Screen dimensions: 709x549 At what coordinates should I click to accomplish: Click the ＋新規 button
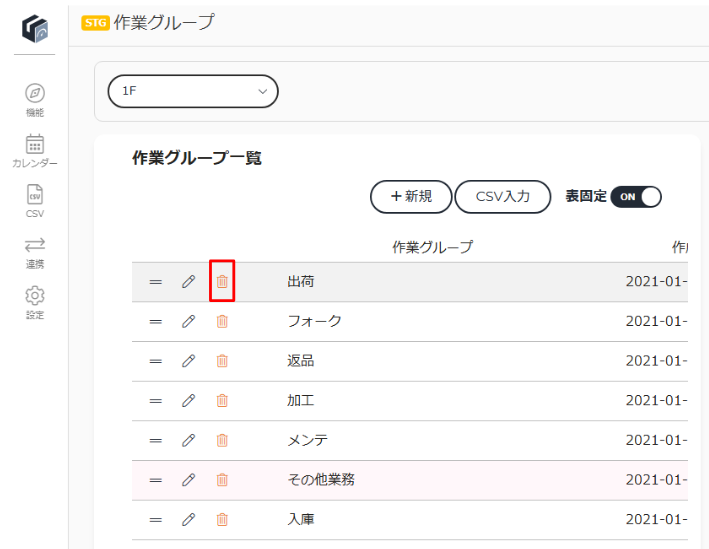click(x=411, y=196)
